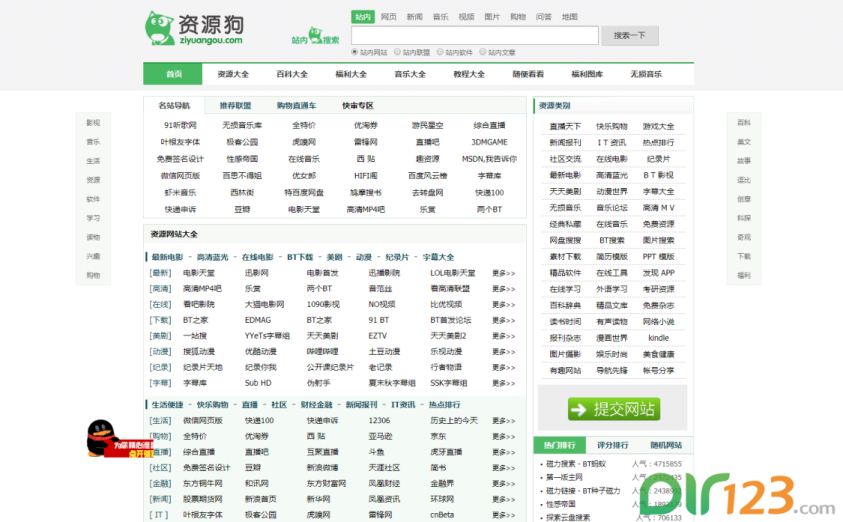Screen dimensions: 843x522
Task: Switch to the 视频 search tab
Action: tap(466, 17)
